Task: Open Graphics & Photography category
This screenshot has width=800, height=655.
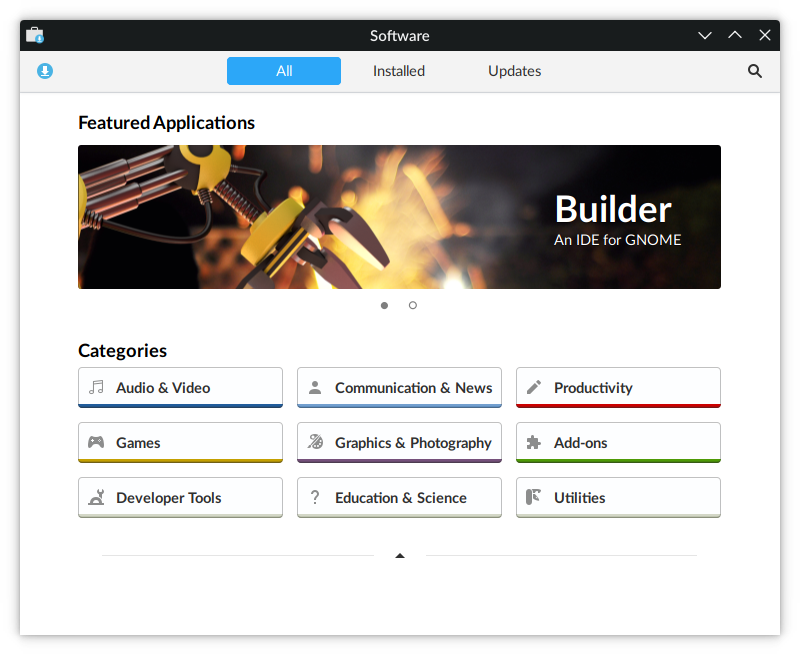Action: pyautogui.click(x=399, y=443)
